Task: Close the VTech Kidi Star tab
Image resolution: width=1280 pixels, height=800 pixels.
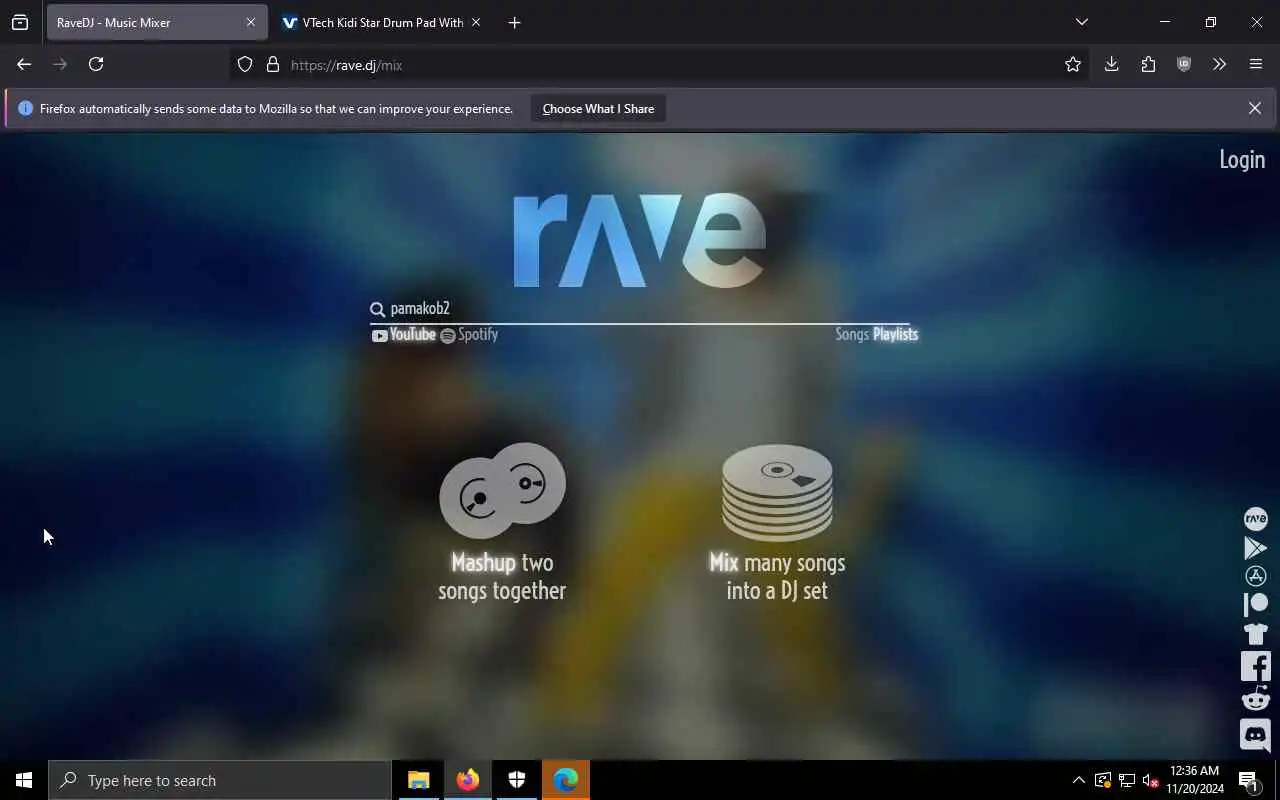Action: (476, 22)
